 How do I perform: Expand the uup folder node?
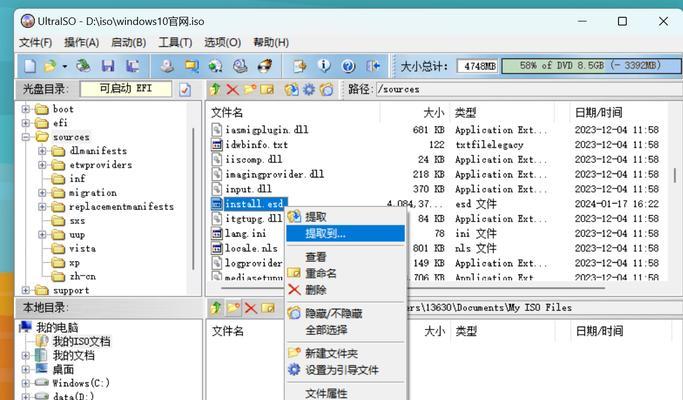42,234
